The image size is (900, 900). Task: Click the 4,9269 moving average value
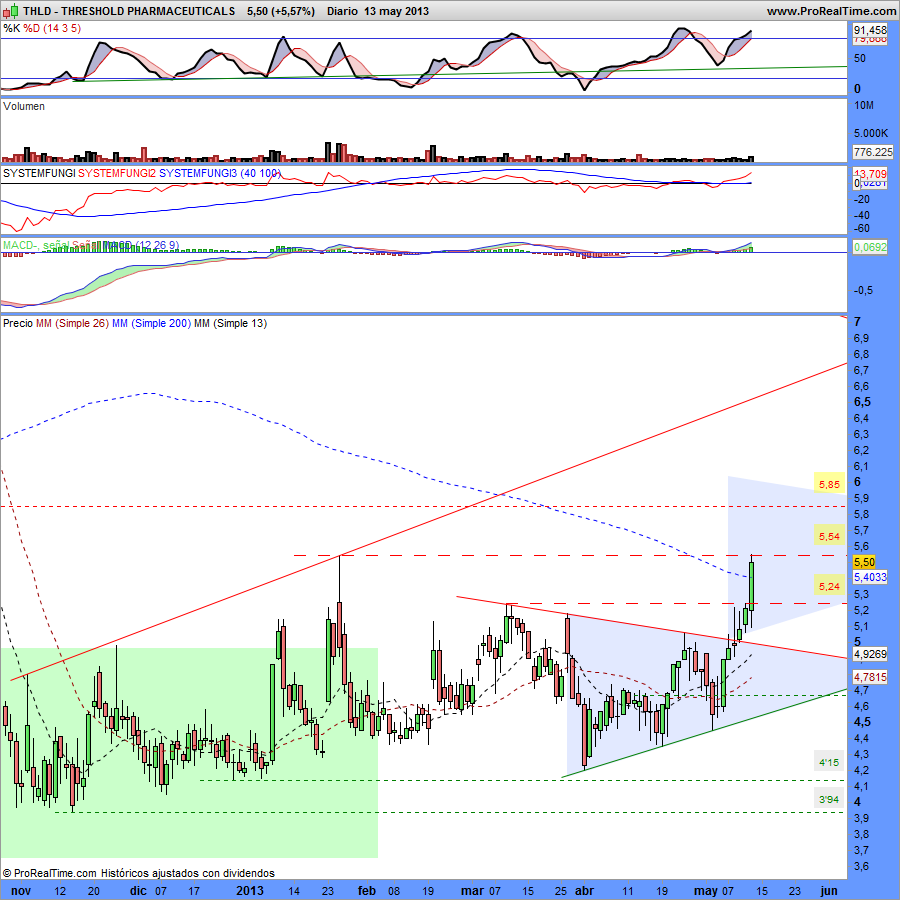coord(870,654)
